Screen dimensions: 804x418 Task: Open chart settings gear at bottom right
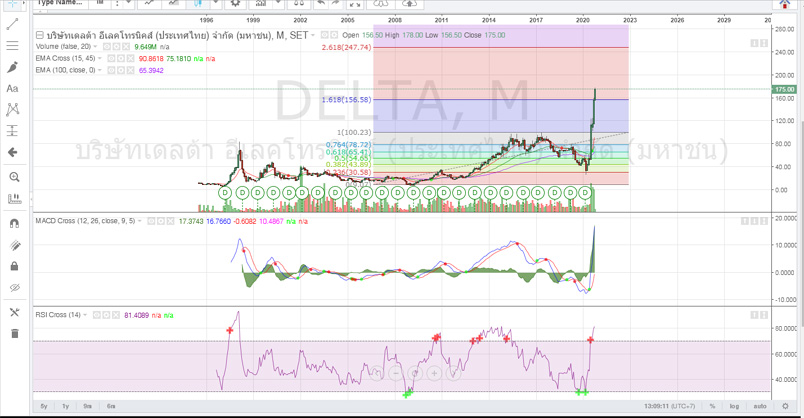coord(785,406)
